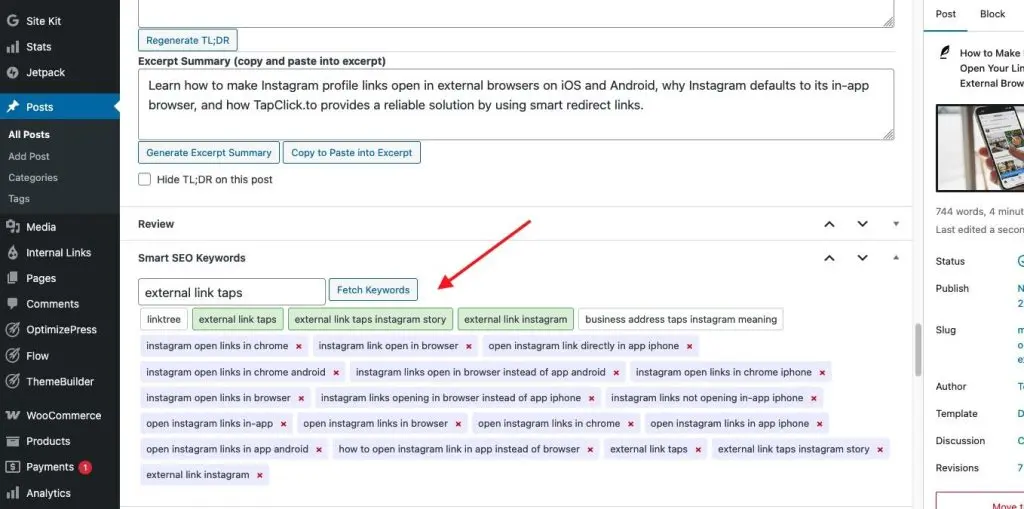Screen dimensions: 1024x509
Task: Click the Comments bubble icon
Action: tap(12, 304)
